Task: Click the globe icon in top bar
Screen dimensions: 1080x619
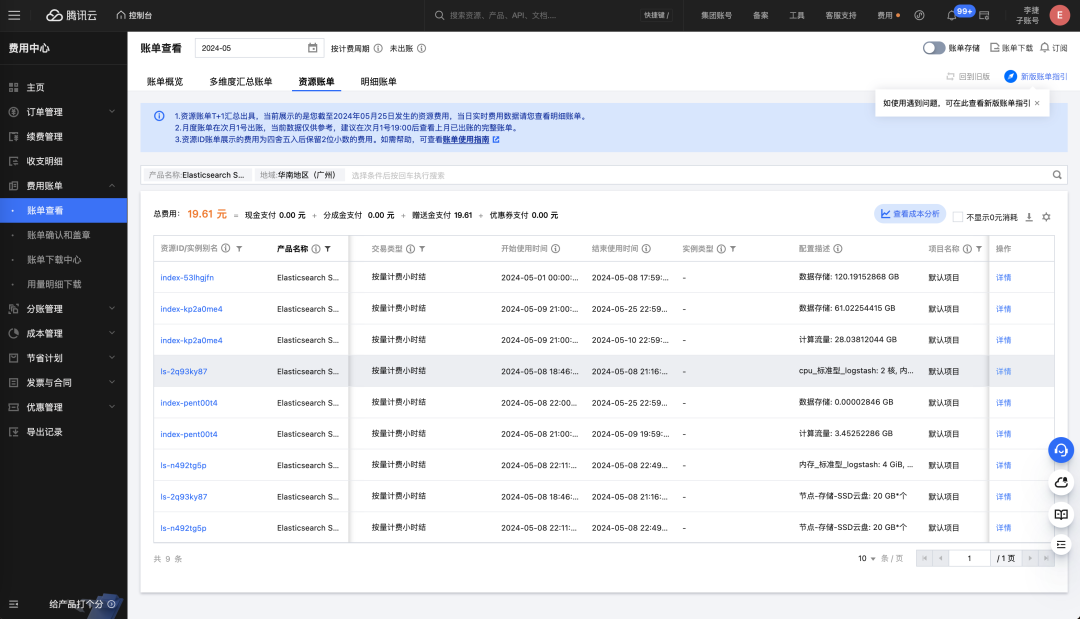Action: 920,15
